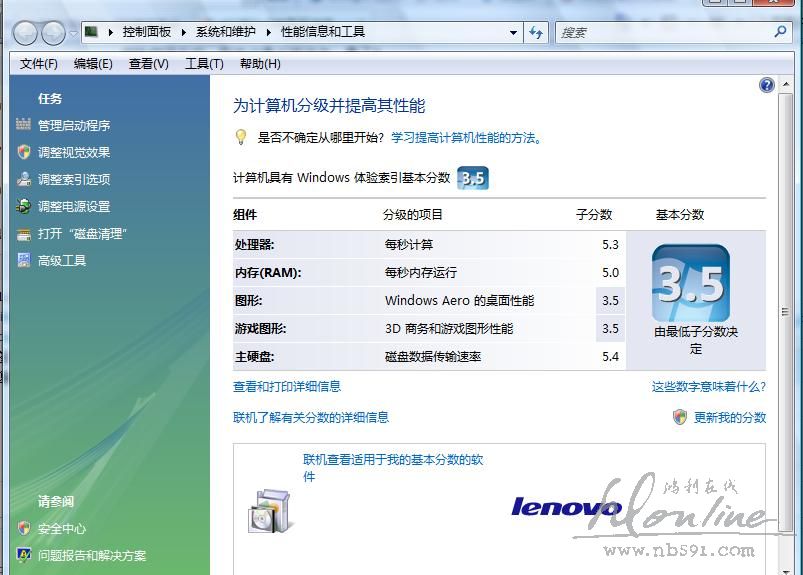Image resolution: width=803 pixels, height=575 pixels.
Task: Open 这些数字意味着什么? link
Action: [x=709, y=387]
